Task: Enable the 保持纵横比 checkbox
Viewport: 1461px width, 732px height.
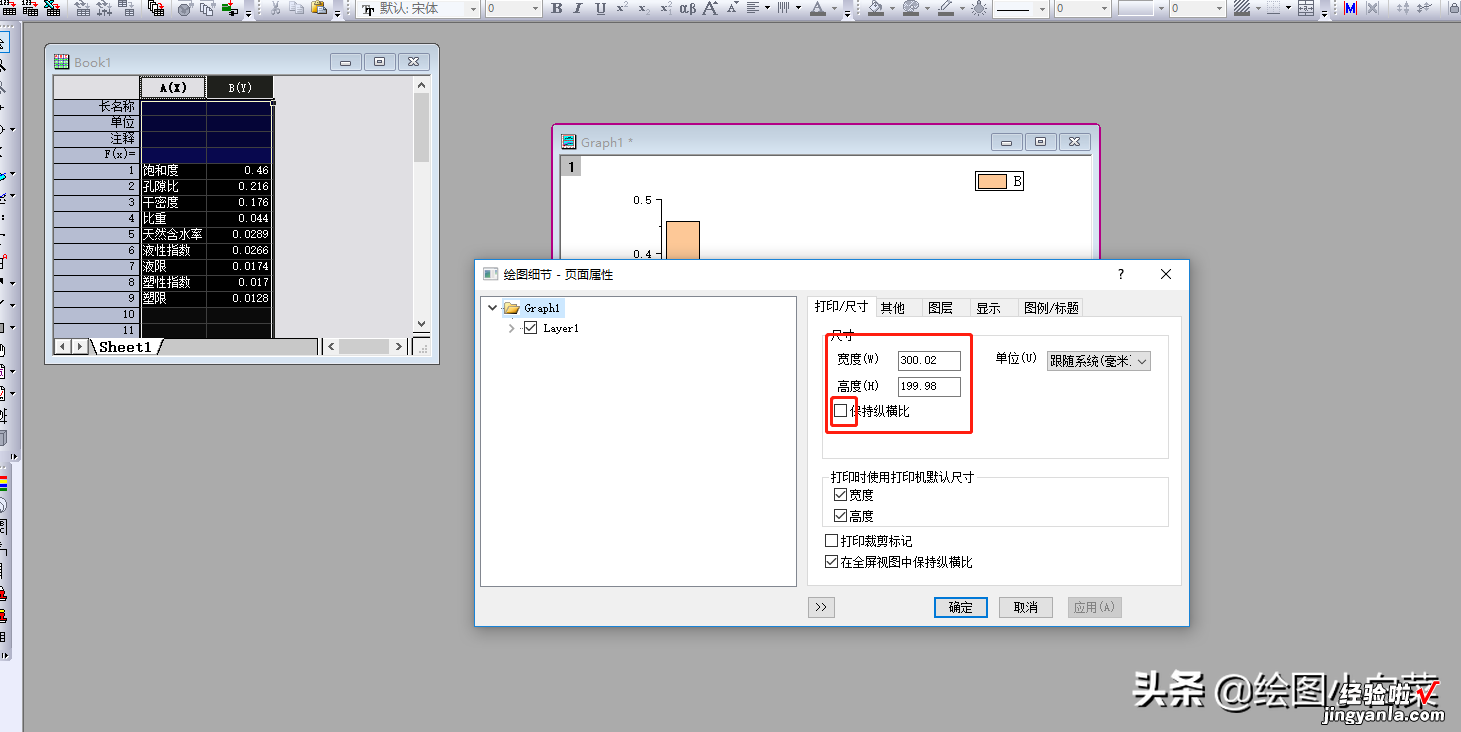Action: pos(840,411)
